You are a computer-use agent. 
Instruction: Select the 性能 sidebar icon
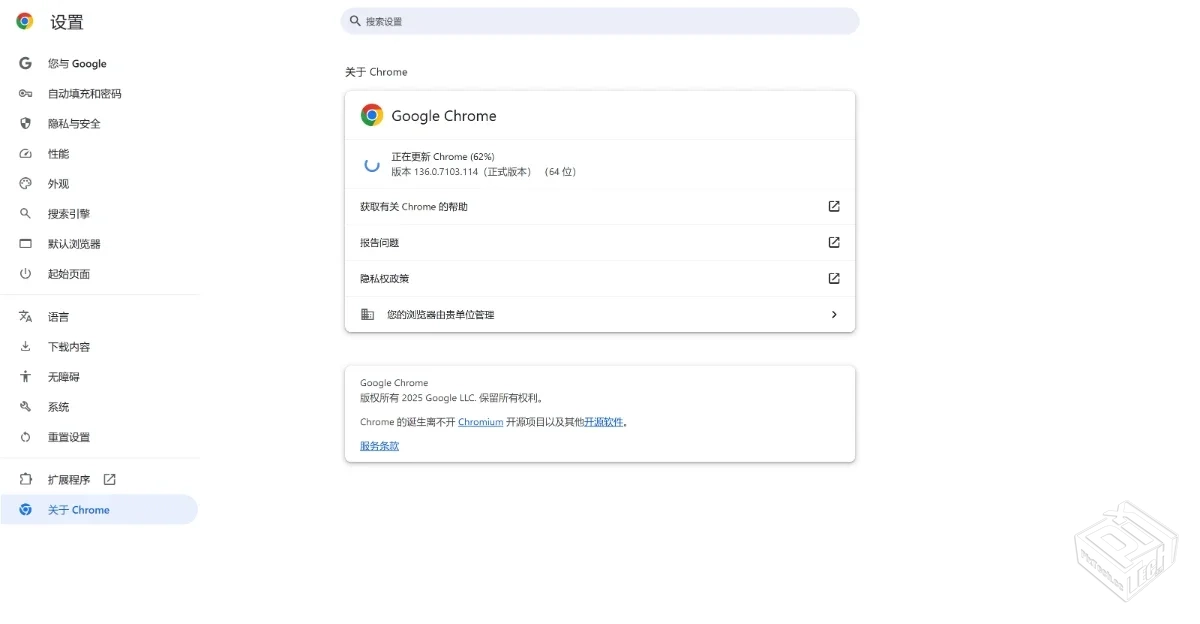tap(25, 153)
